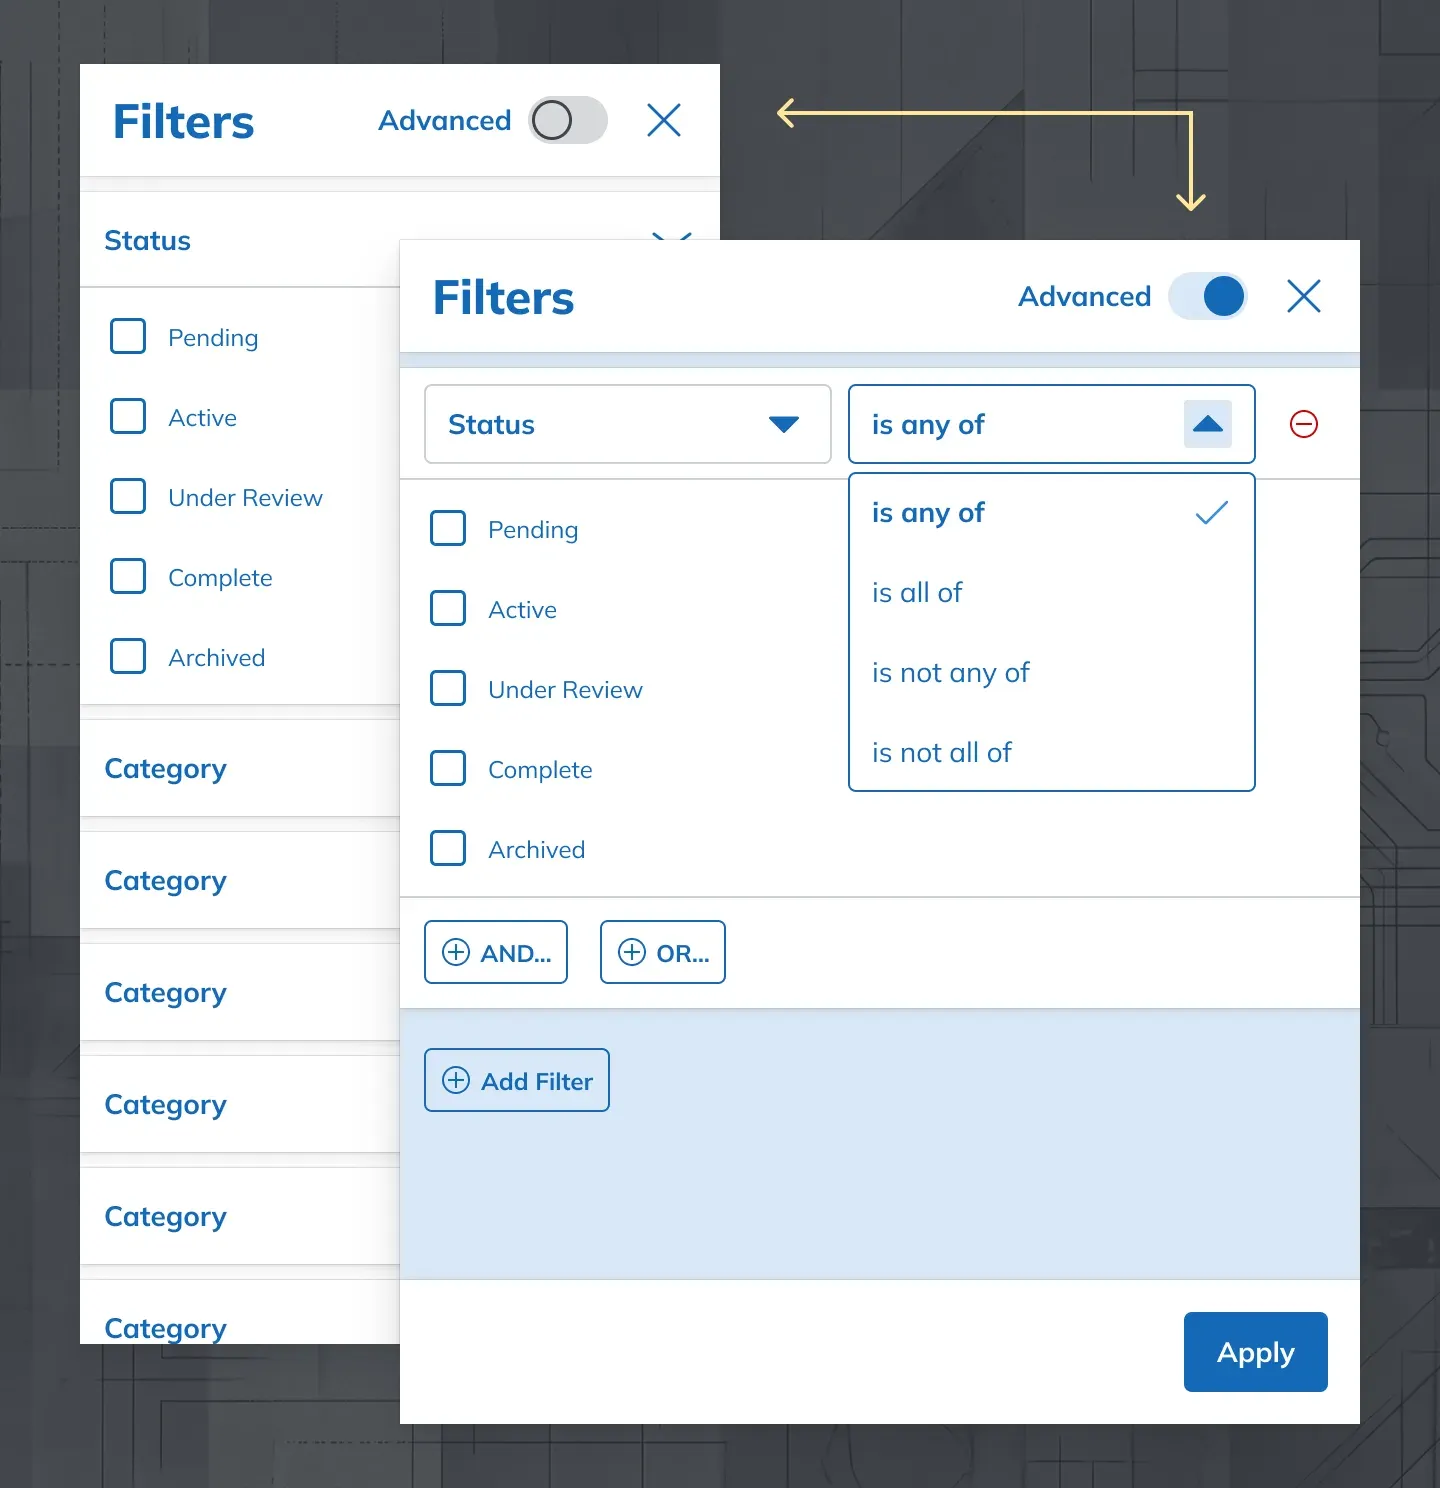Tick Under Review in the back basic panel
This screenshot has height=1488, width=1440.
tap(128, 496)
